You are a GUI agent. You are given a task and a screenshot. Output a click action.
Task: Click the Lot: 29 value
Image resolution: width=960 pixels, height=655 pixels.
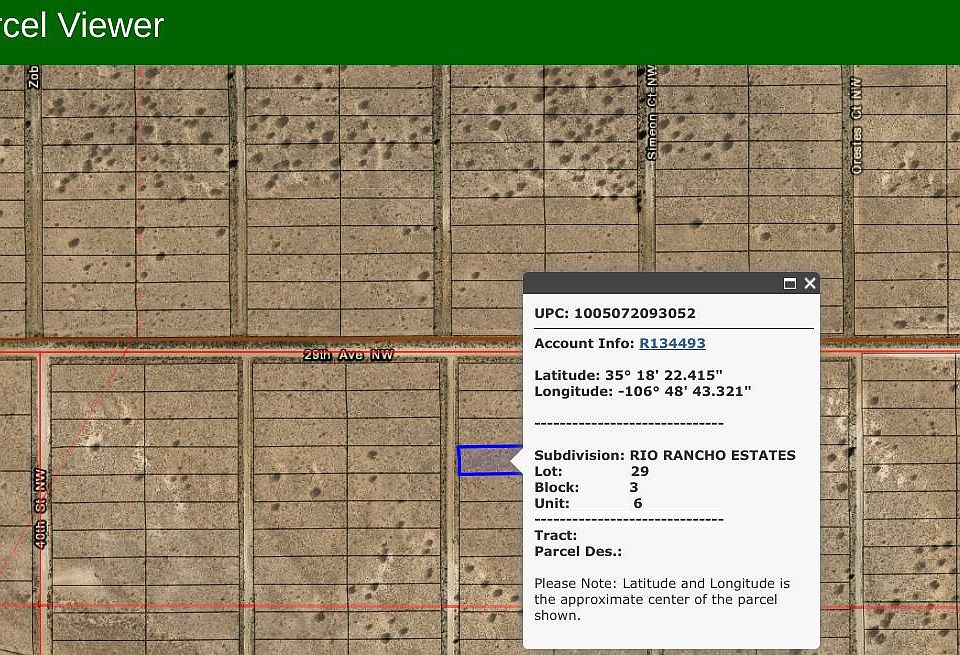pyautogui.click(x=640, y=471)
